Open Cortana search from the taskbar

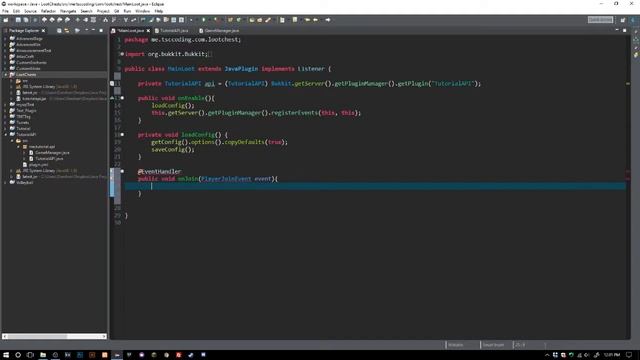click(18, 355)
